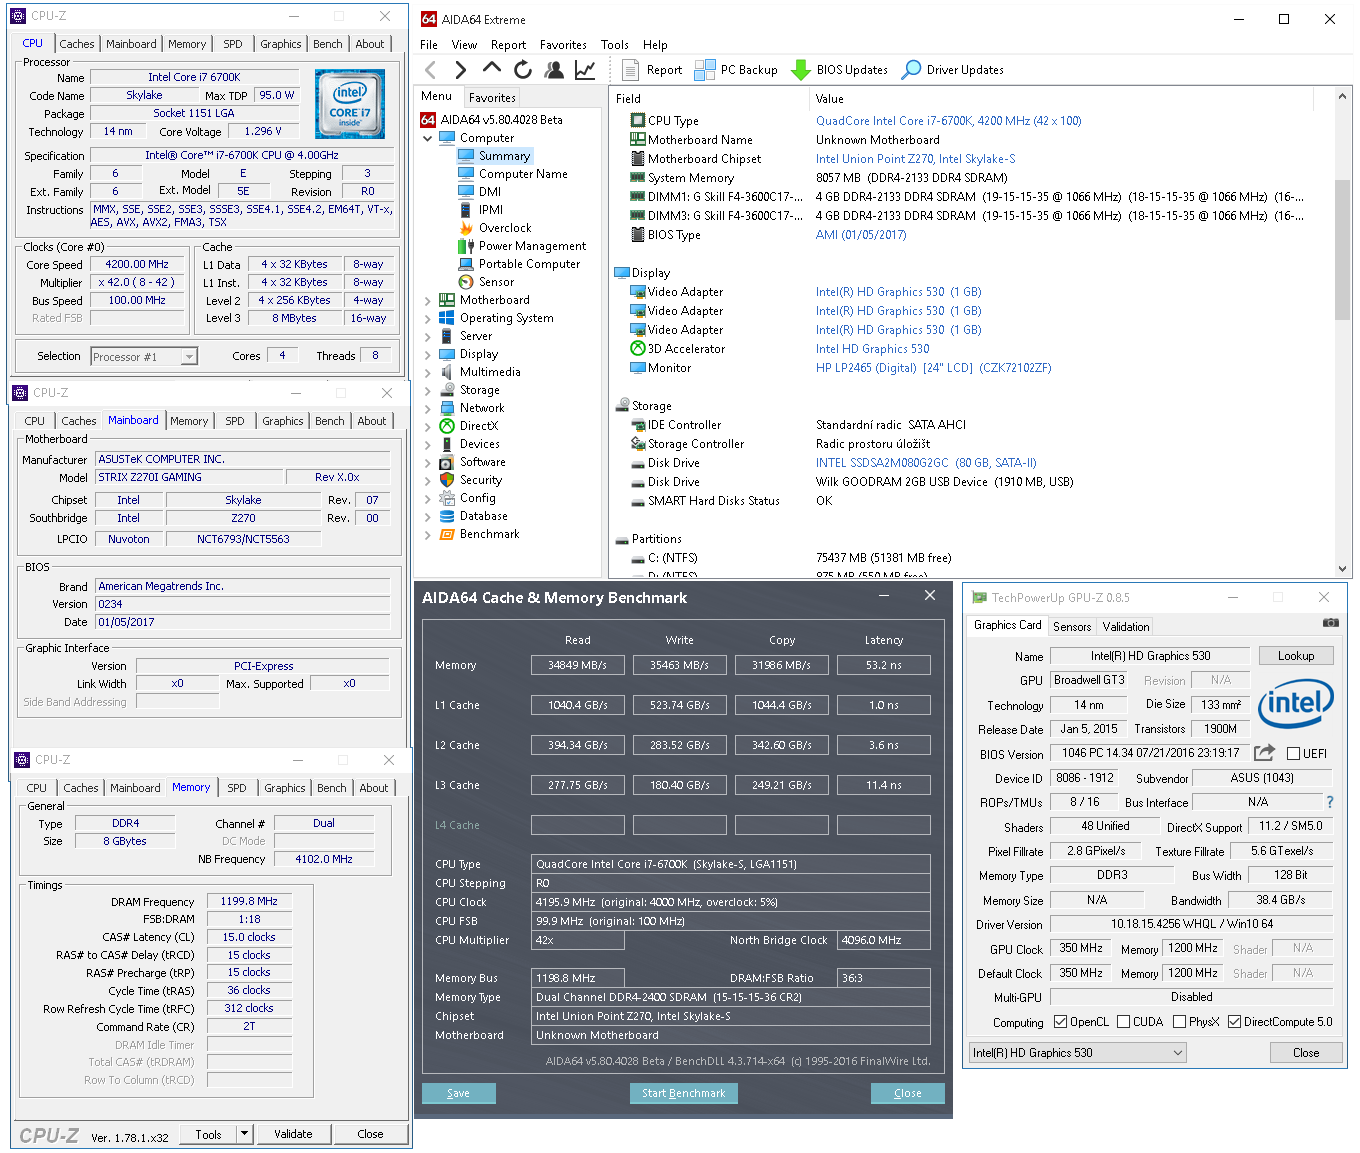Open the AIDA64 Tools menu
The width and height of the screenshot is (1360, 1153).
[x=614, y=45]
